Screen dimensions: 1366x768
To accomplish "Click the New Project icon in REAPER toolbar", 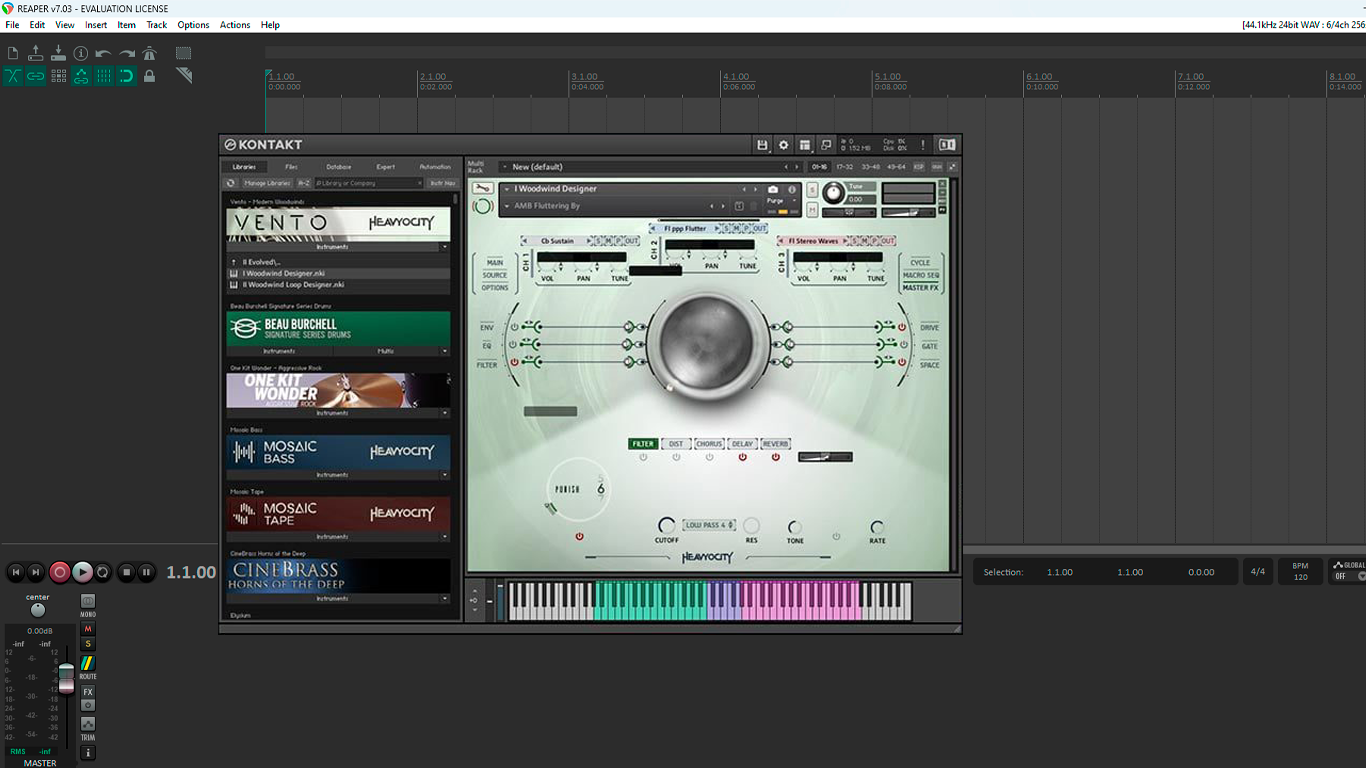I will click(13, 53).
